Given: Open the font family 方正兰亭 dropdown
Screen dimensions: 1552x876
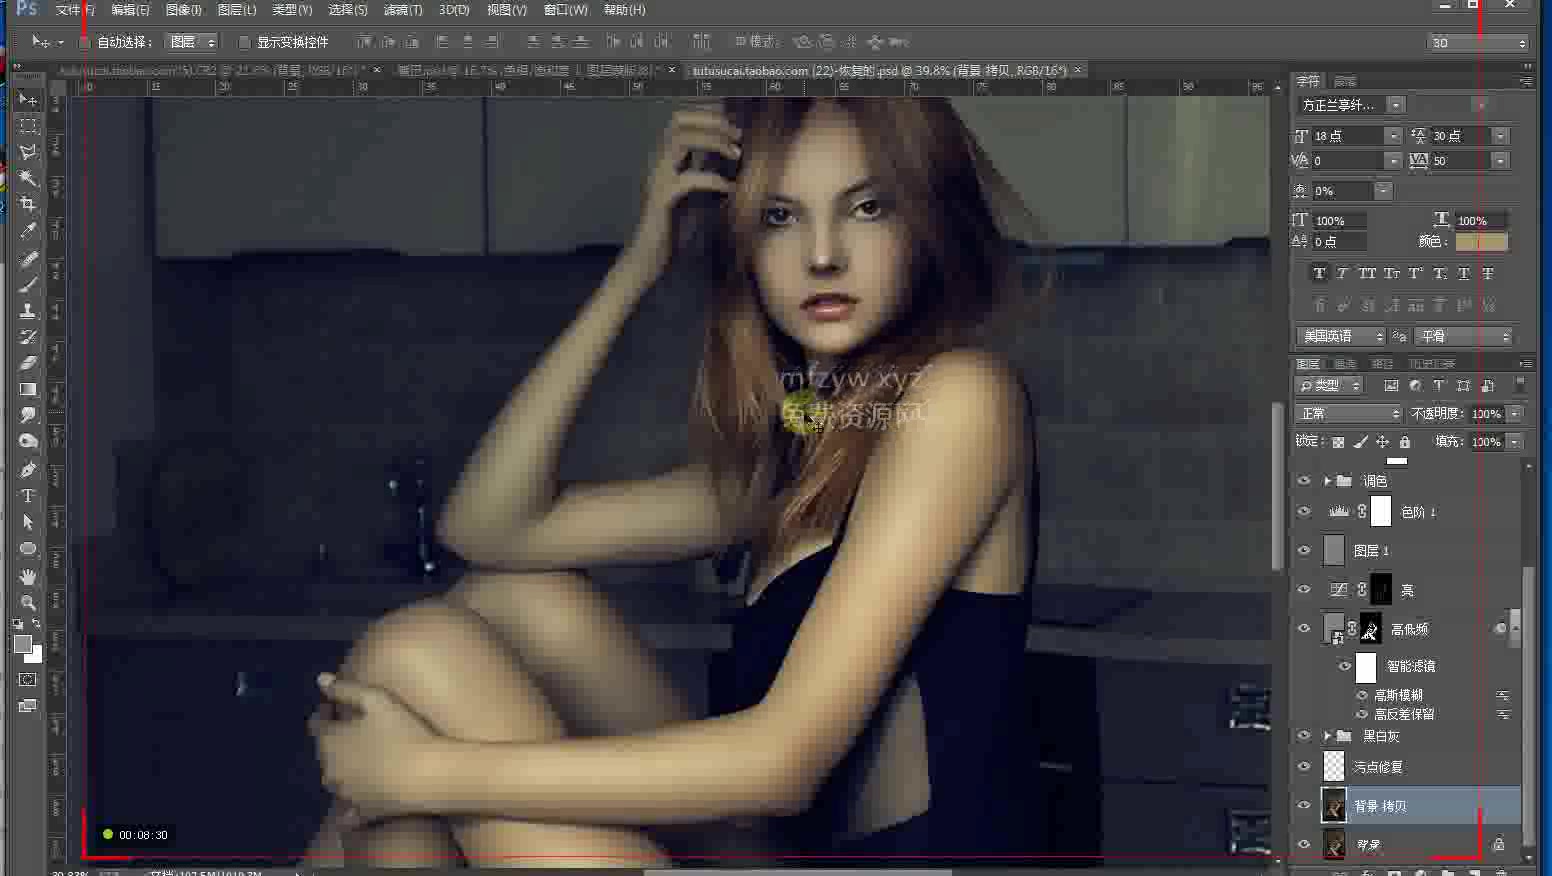Looking at the screenshot, I should pos(1396,105).
